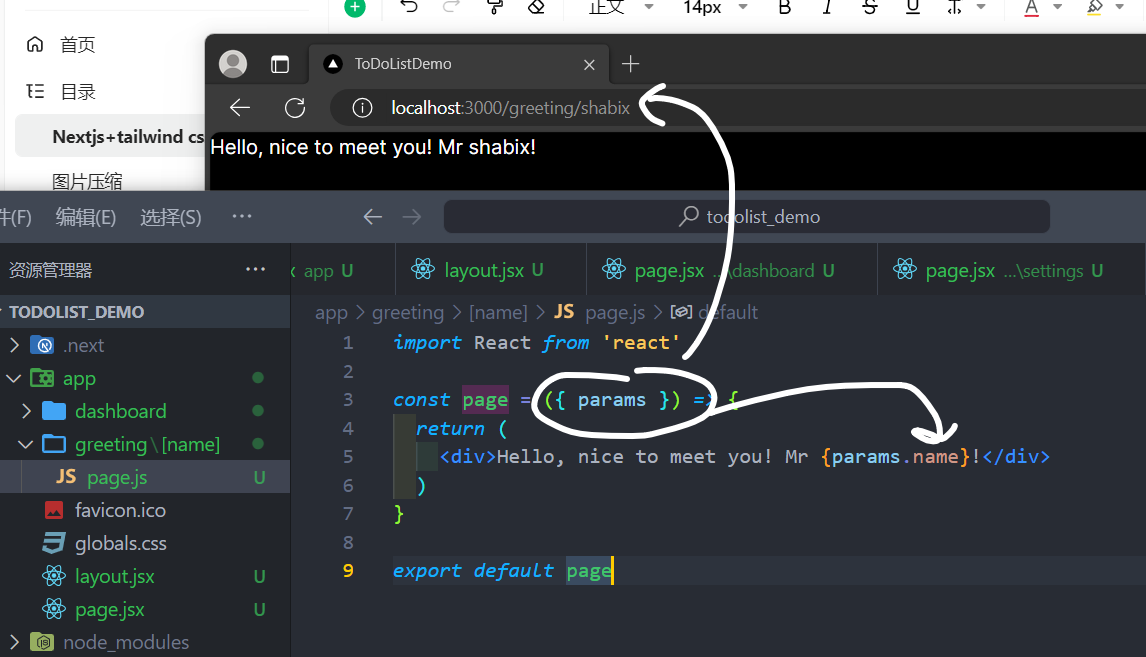Click the localhost:3000/greeting/shabix address bar
The width and height of the screenshot is (1146, 657).
(x=510, y=108)
